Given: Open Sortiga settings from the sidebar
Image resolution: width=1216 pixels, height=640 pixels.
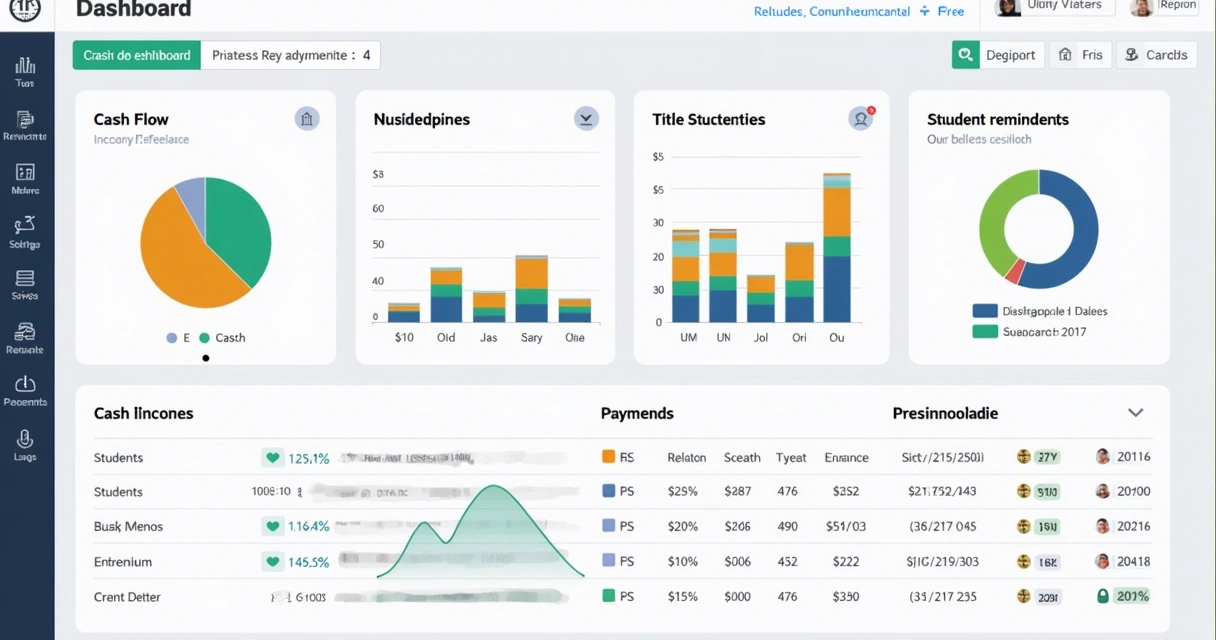Looking at the screenshot, I should 27,228.
